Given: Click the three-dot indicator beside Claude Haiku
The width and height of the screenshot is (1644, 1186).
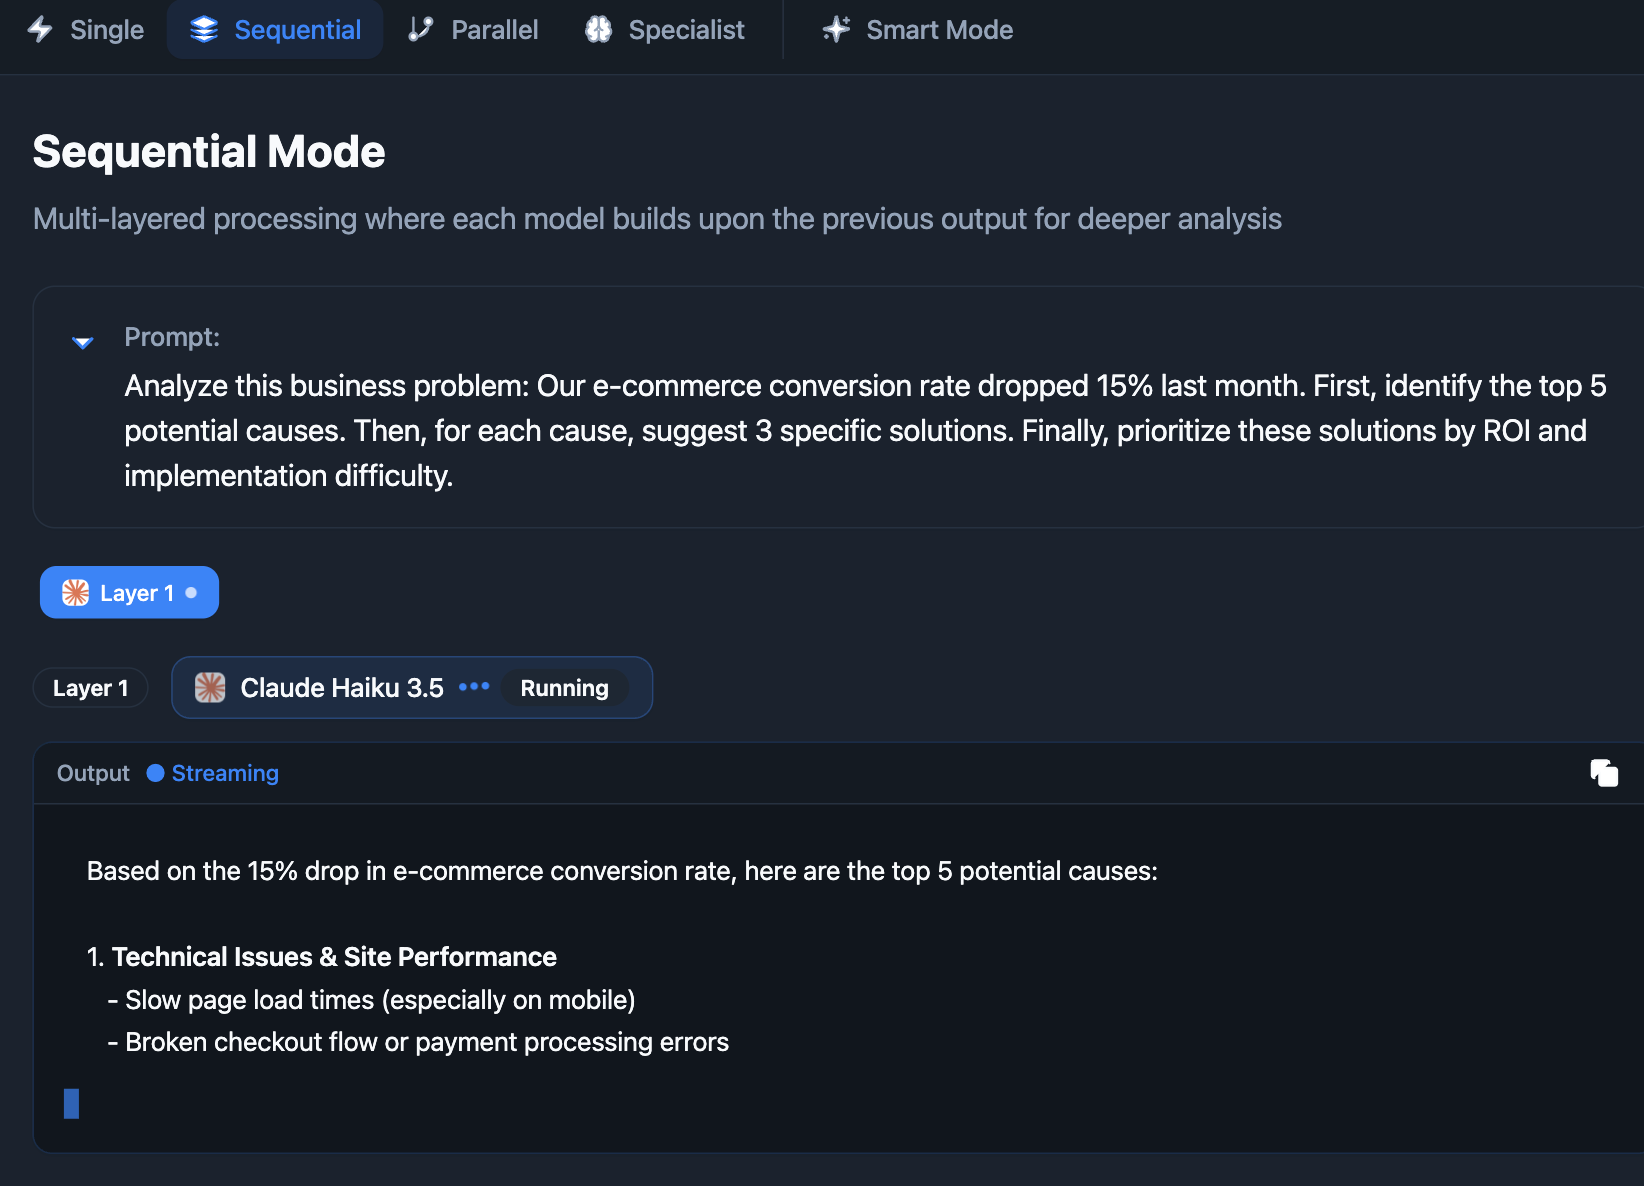Looking at the screenshot, I should point(474,687).
